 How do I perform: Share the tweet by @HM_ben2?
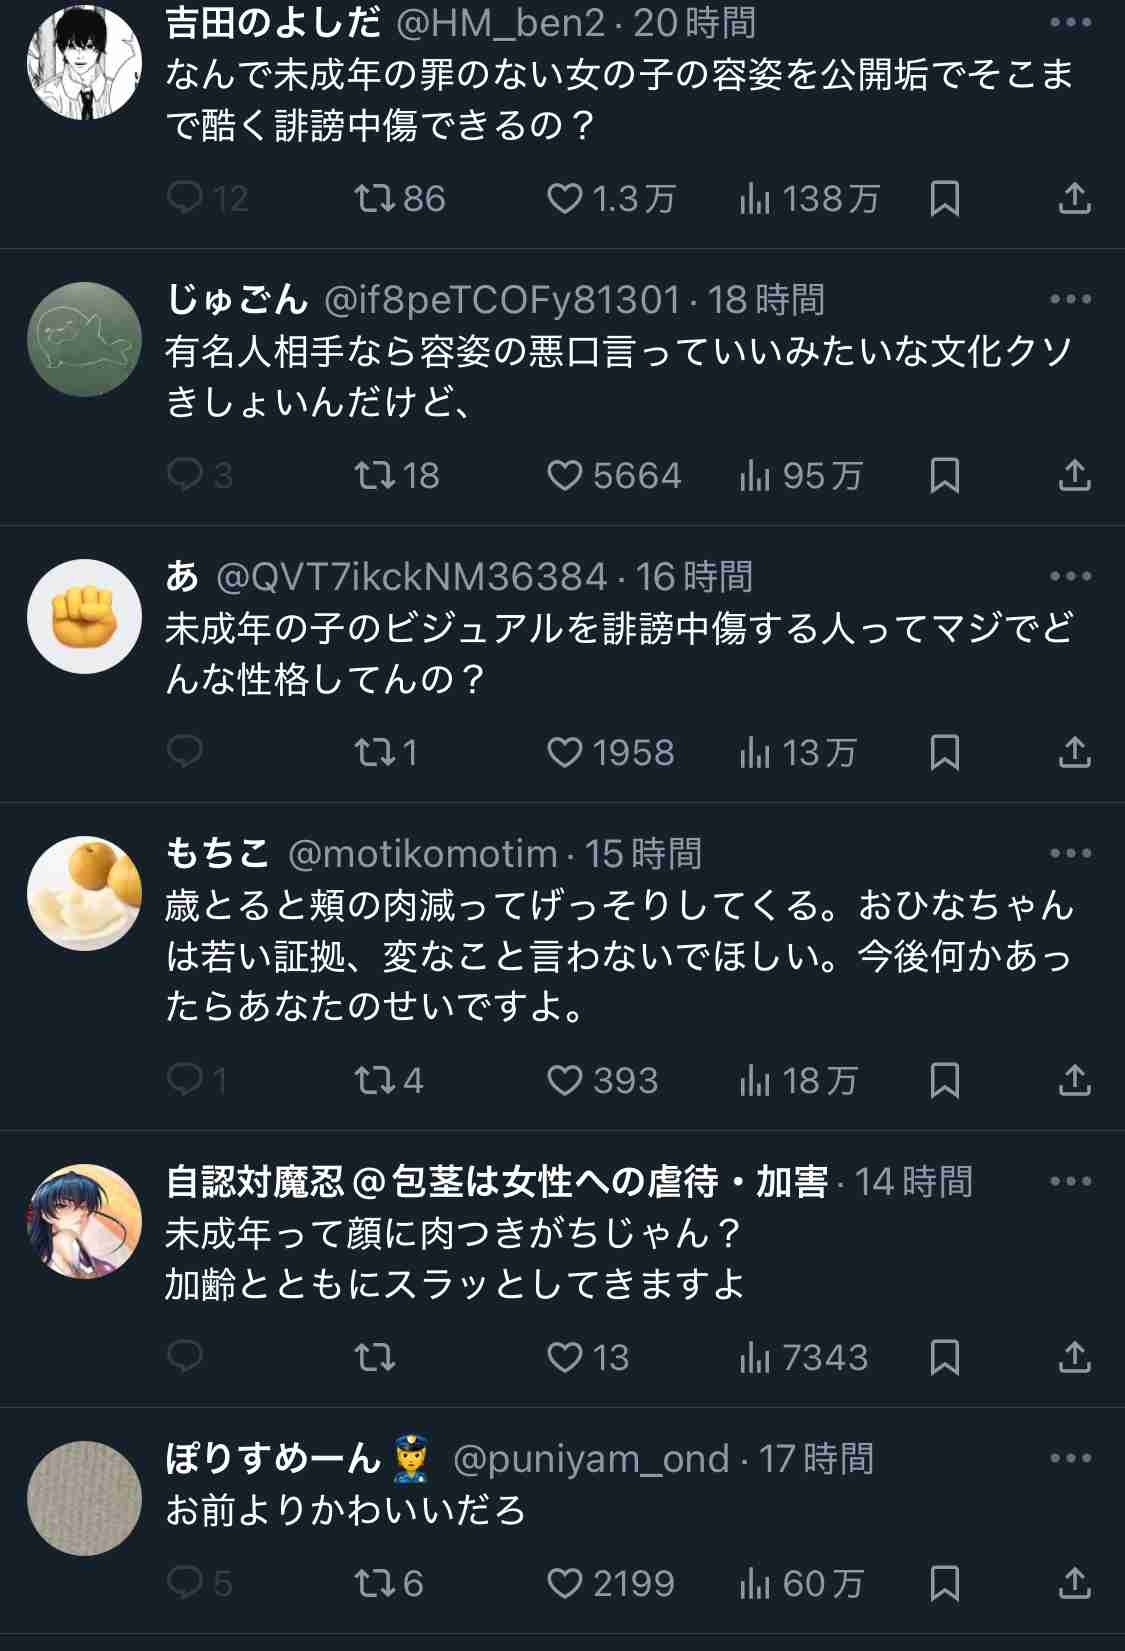(x=1074, y=198)
